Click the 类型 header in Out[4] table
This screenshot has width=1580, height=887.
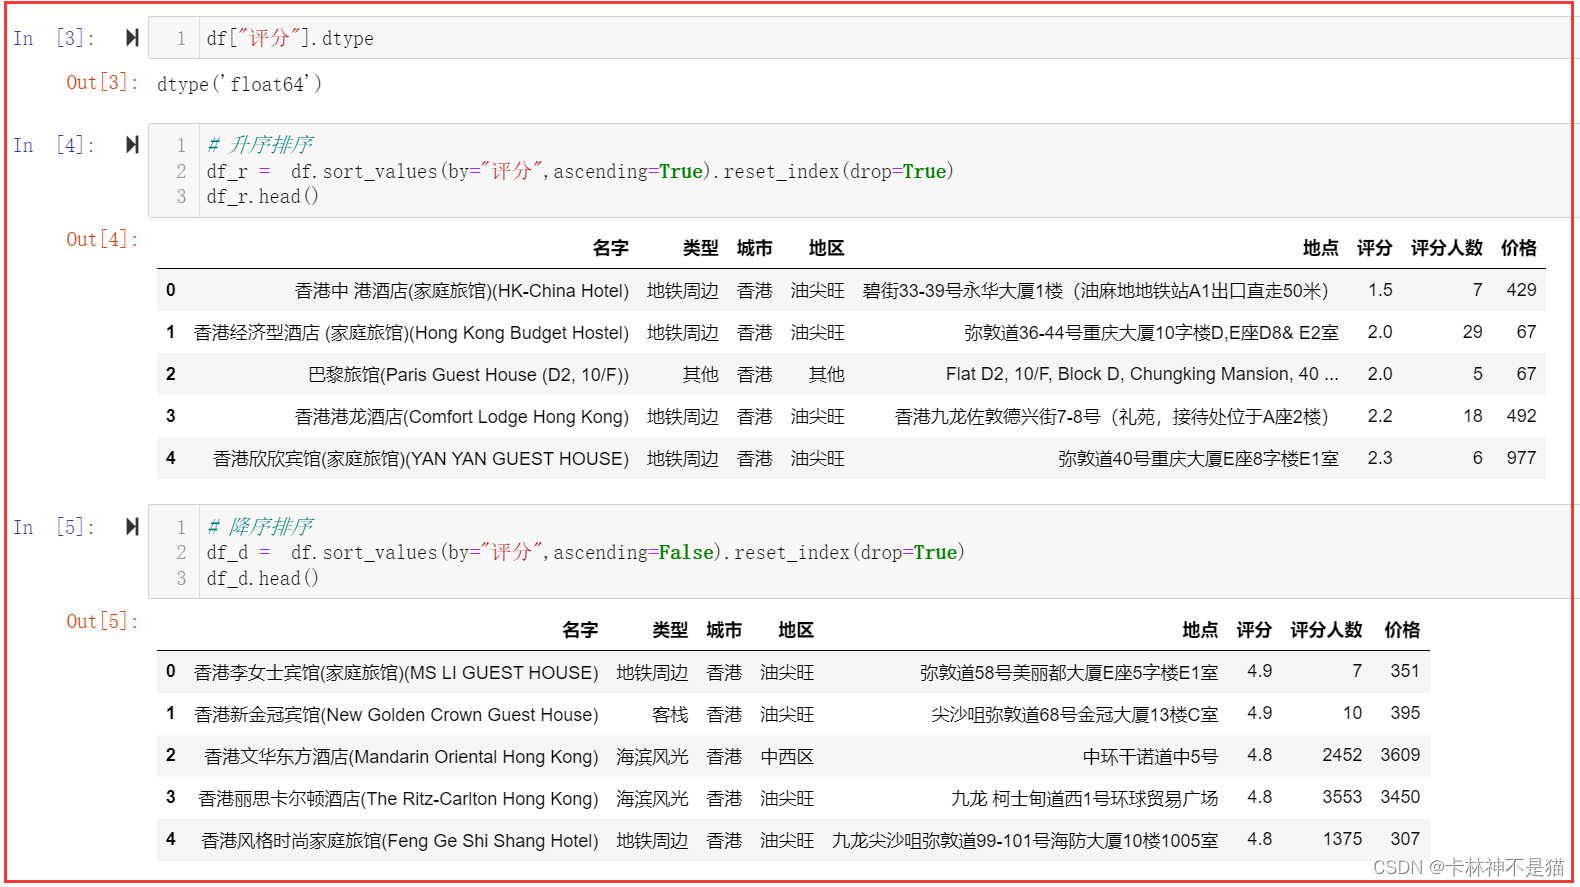tap(700, 248)
